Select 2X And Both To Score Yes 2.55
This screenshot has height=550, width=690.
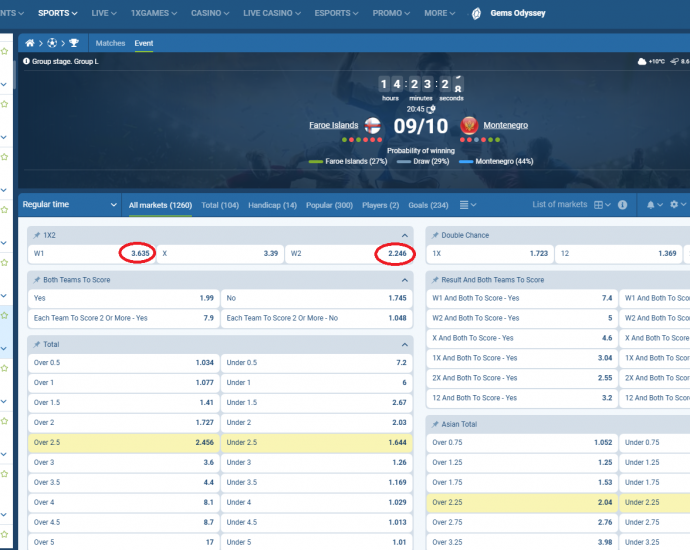(x=522, y=378)
